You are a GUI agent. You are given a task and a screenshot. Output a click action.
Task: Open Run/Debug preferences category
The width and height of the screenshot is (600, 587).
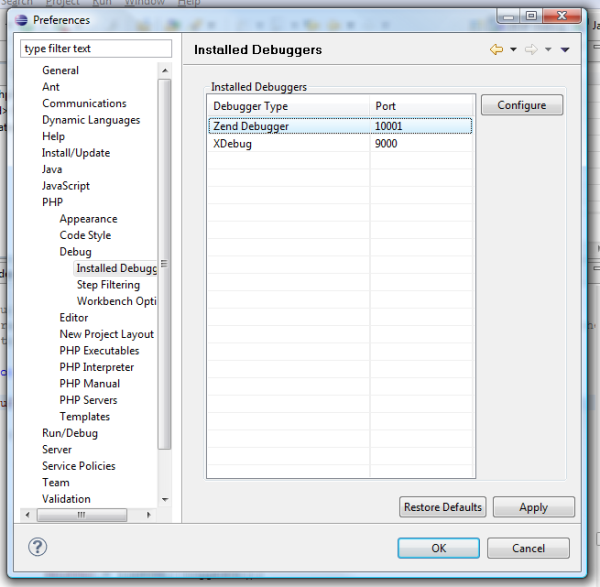70,433
